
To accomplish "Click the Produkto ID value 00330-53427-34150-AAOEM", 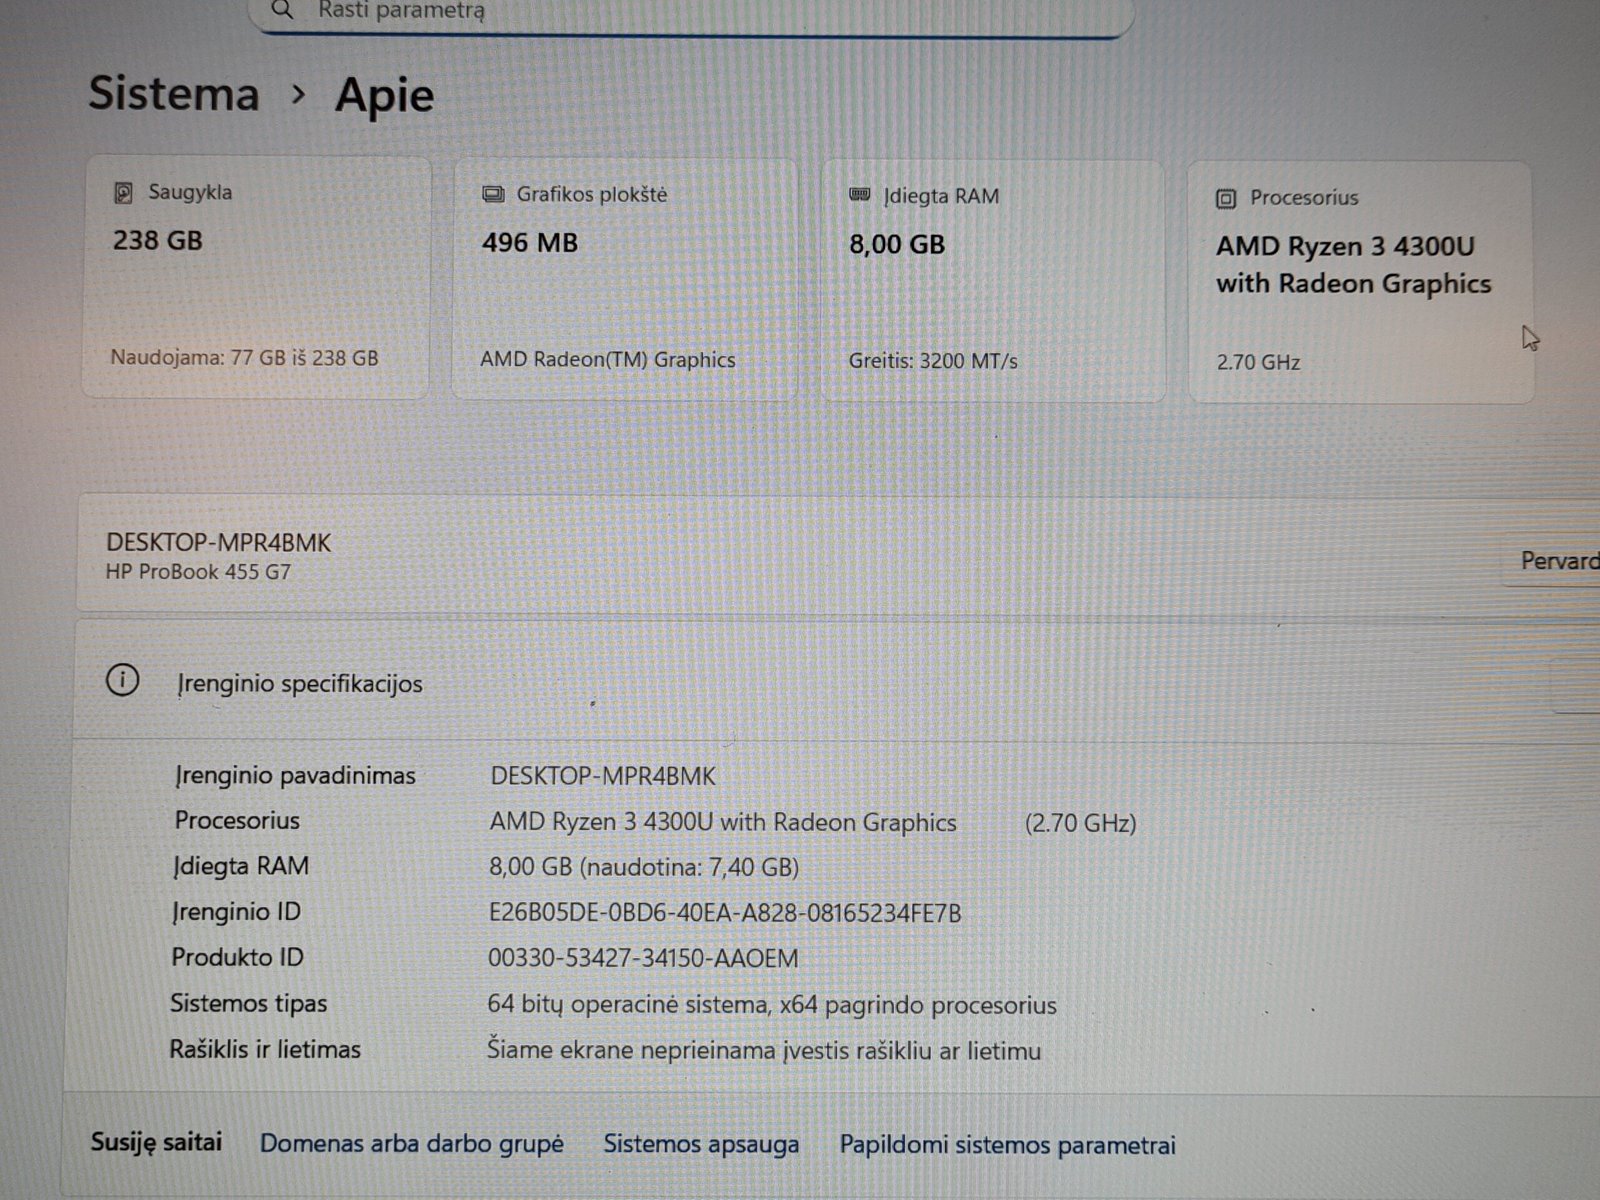I will 643,958.
